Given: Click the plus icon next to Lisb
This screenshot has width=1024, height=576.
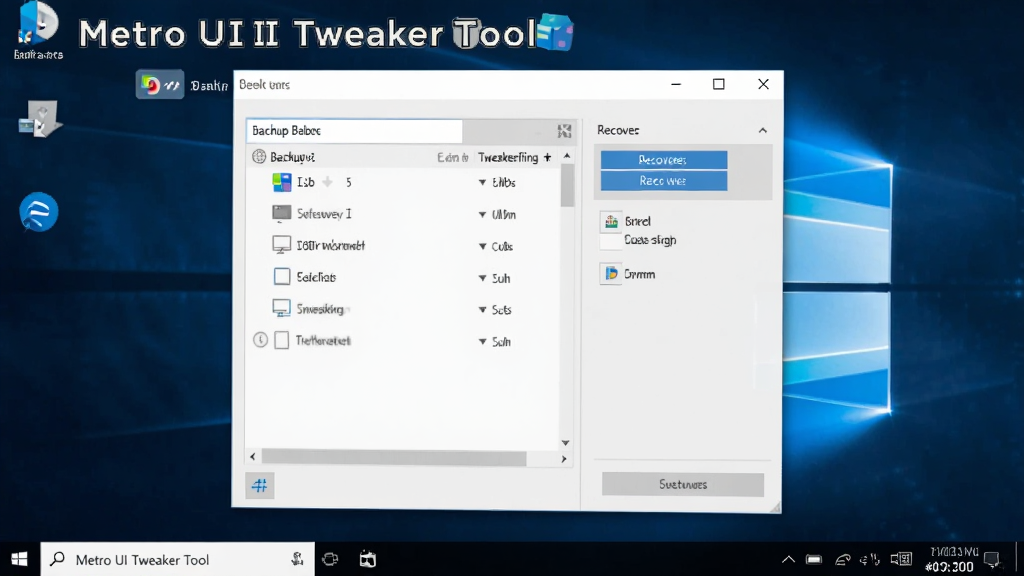Looking at the screenshot, I should [x=328, y=182].
